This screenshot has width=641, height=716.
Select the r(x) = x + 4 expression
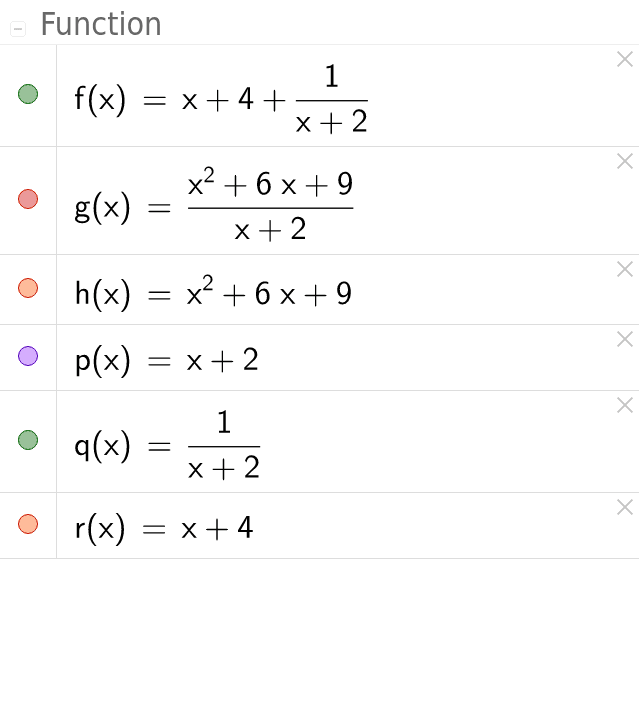click(x=163, y=528)
